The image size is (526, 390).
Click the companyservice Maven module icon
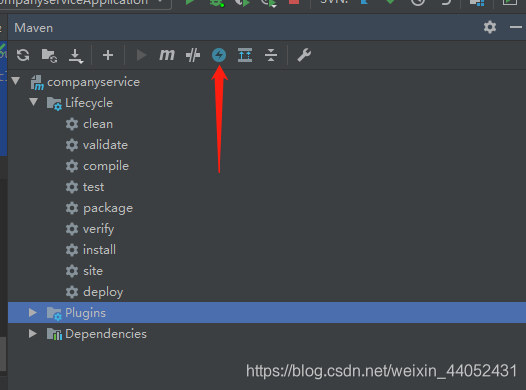pos(37,83)
